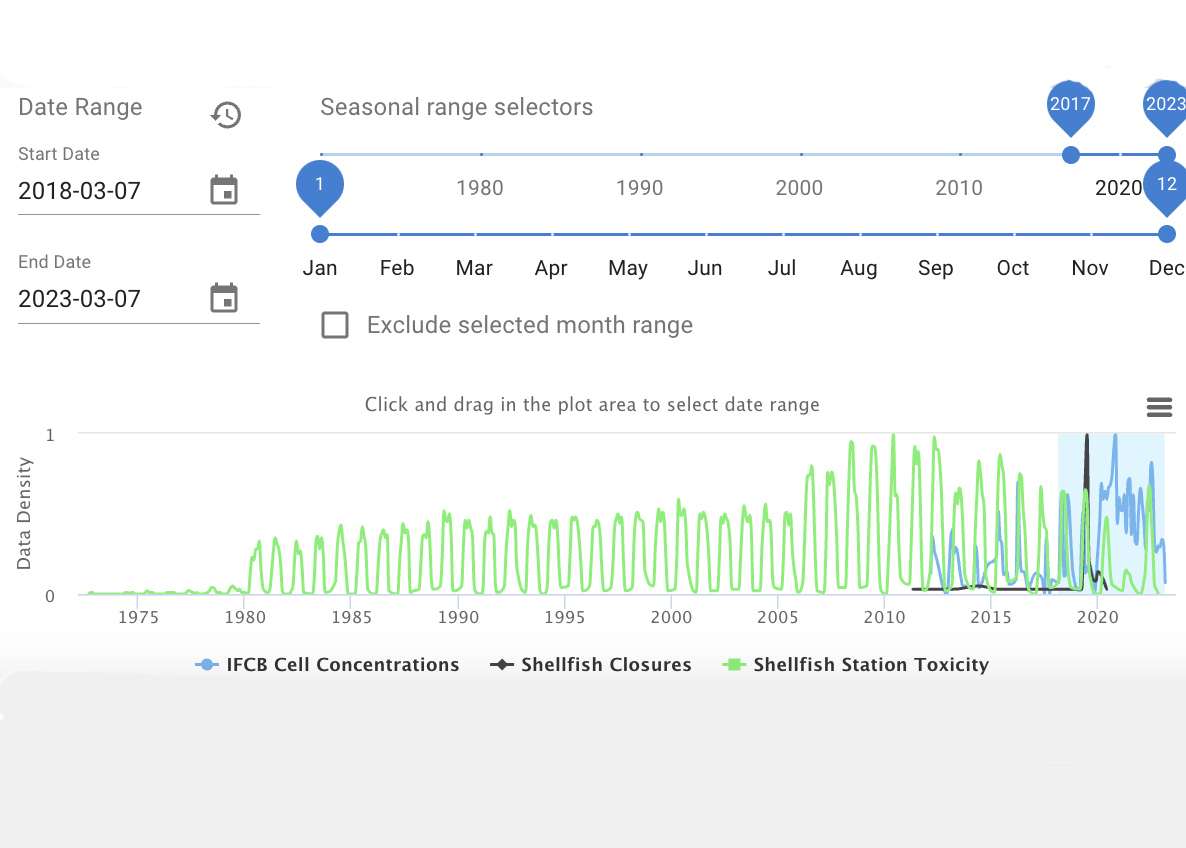Image resolution: width=1186 pixels, height=848 pixels.
Task: Click the Start Date input field
Action: pos(110,190)
